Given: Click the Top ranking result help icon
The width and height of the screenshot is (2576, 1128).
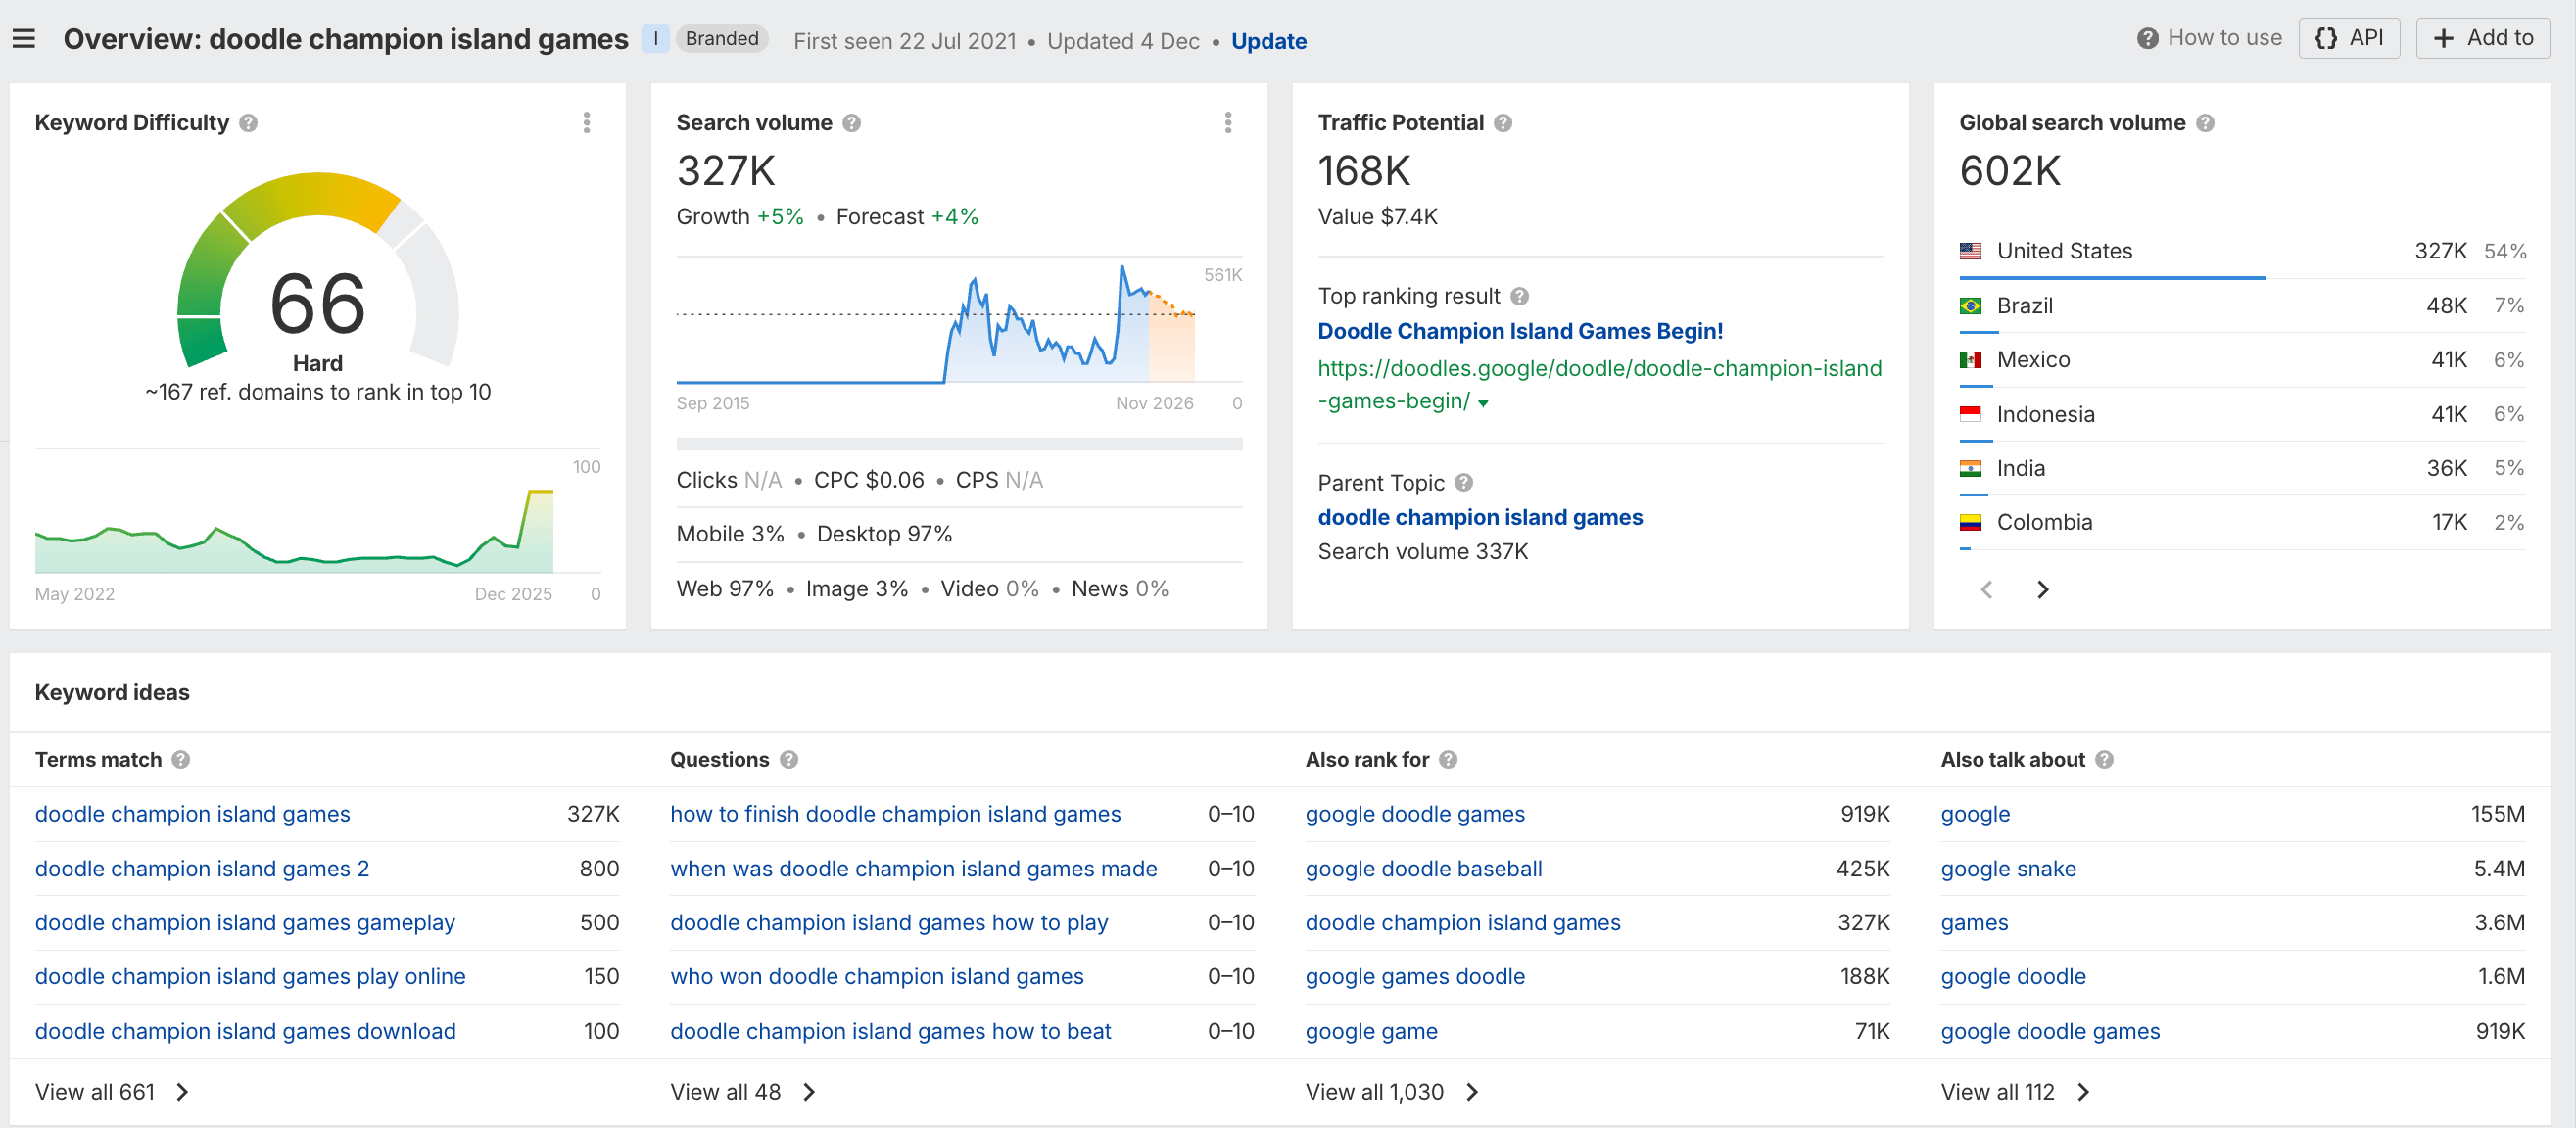Looking at the screenshot, I should coord(1520,296).
